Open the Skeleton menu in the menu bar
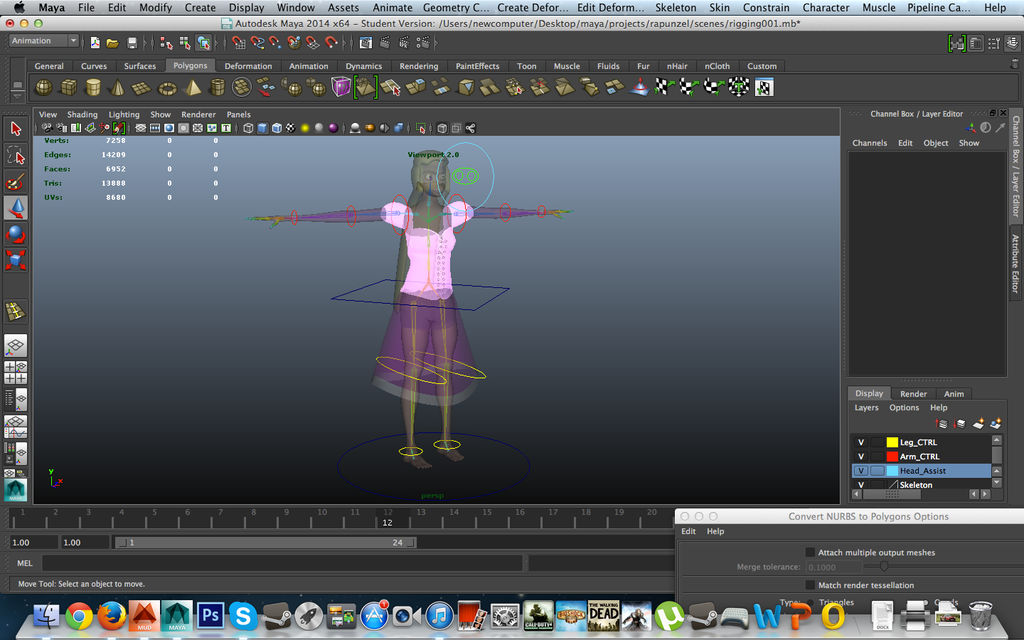The image size is (1024, 640). coord(676,7)
